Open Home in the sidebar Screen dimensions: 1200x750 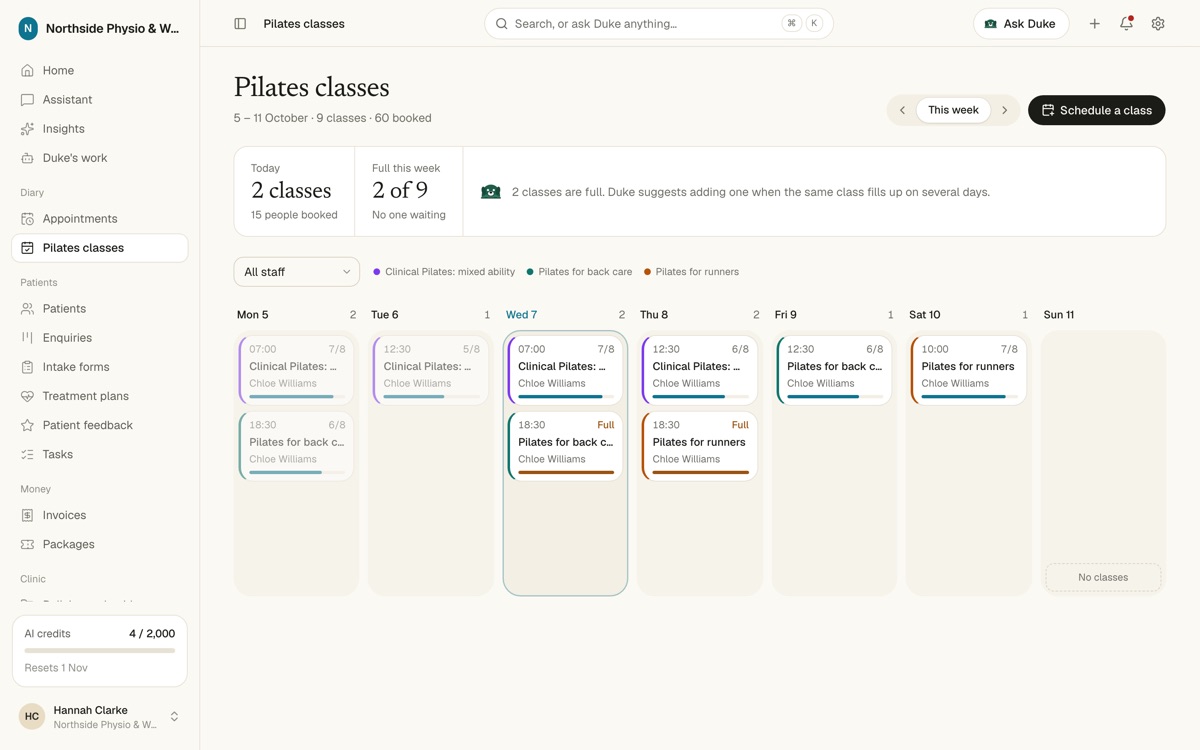coord(100,71)
